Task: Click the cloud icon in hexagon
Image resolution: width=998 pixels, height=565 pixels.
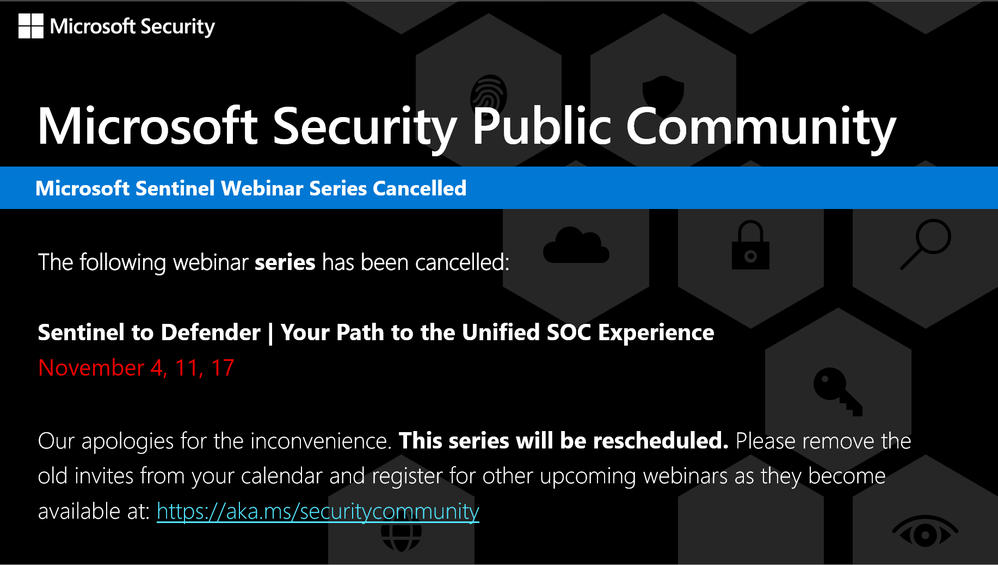Action: point(576,246)
